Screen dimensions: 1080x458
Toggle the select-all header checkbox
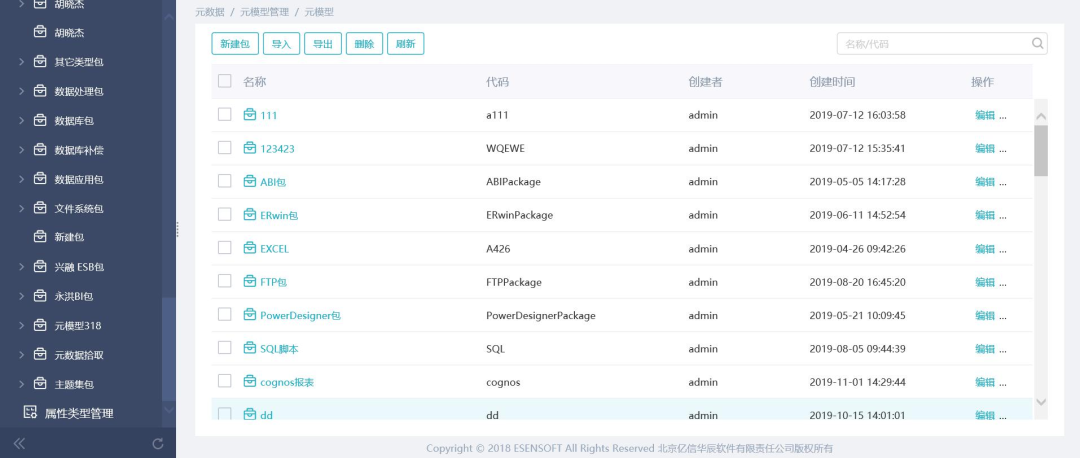224,81
